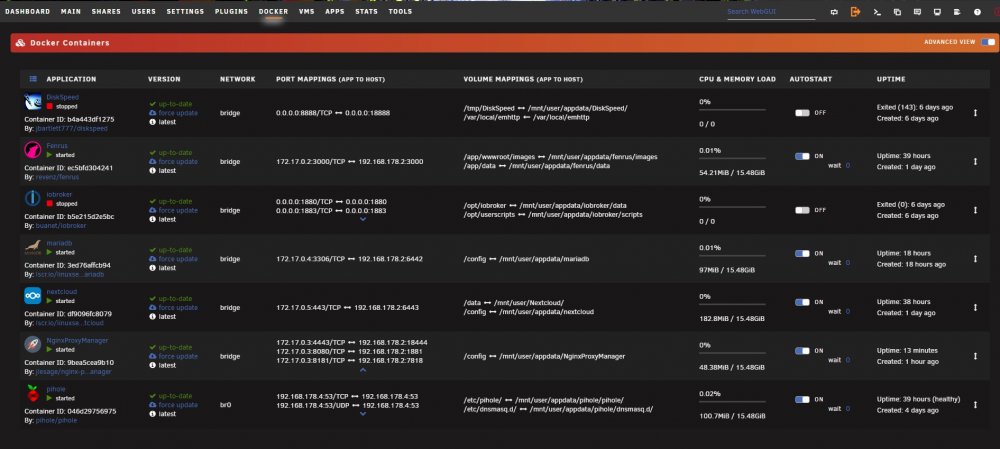Click the reorder arrow for pihole row

975,404
